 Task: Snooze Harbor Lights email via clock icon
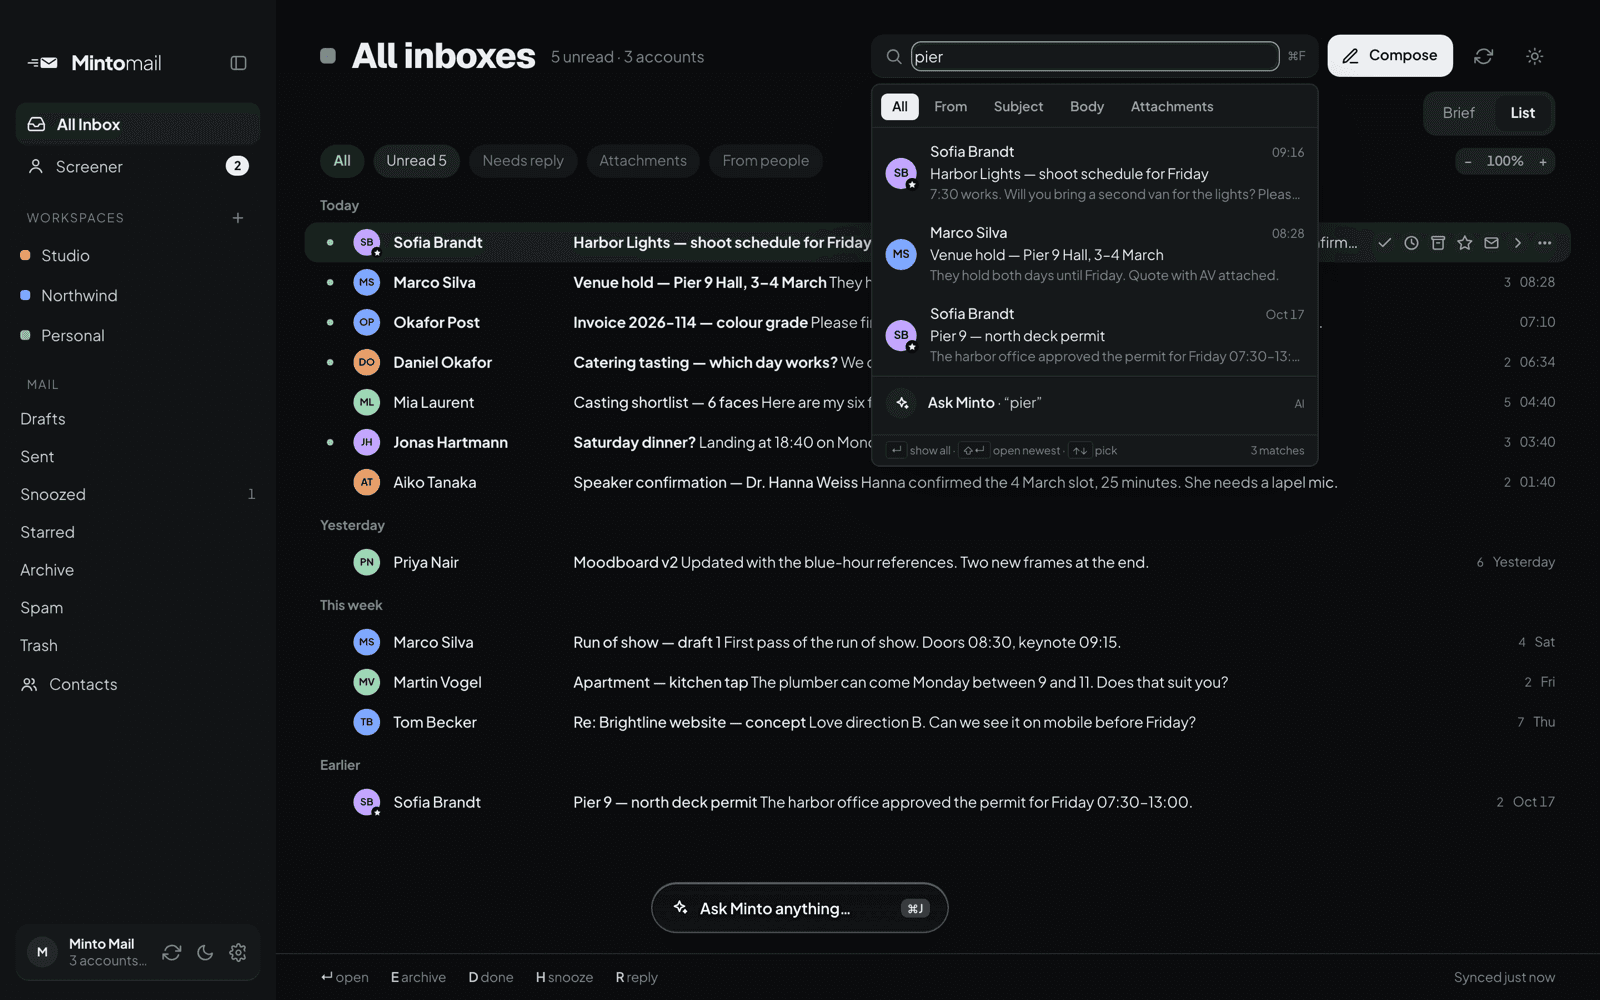(1411, 243)
